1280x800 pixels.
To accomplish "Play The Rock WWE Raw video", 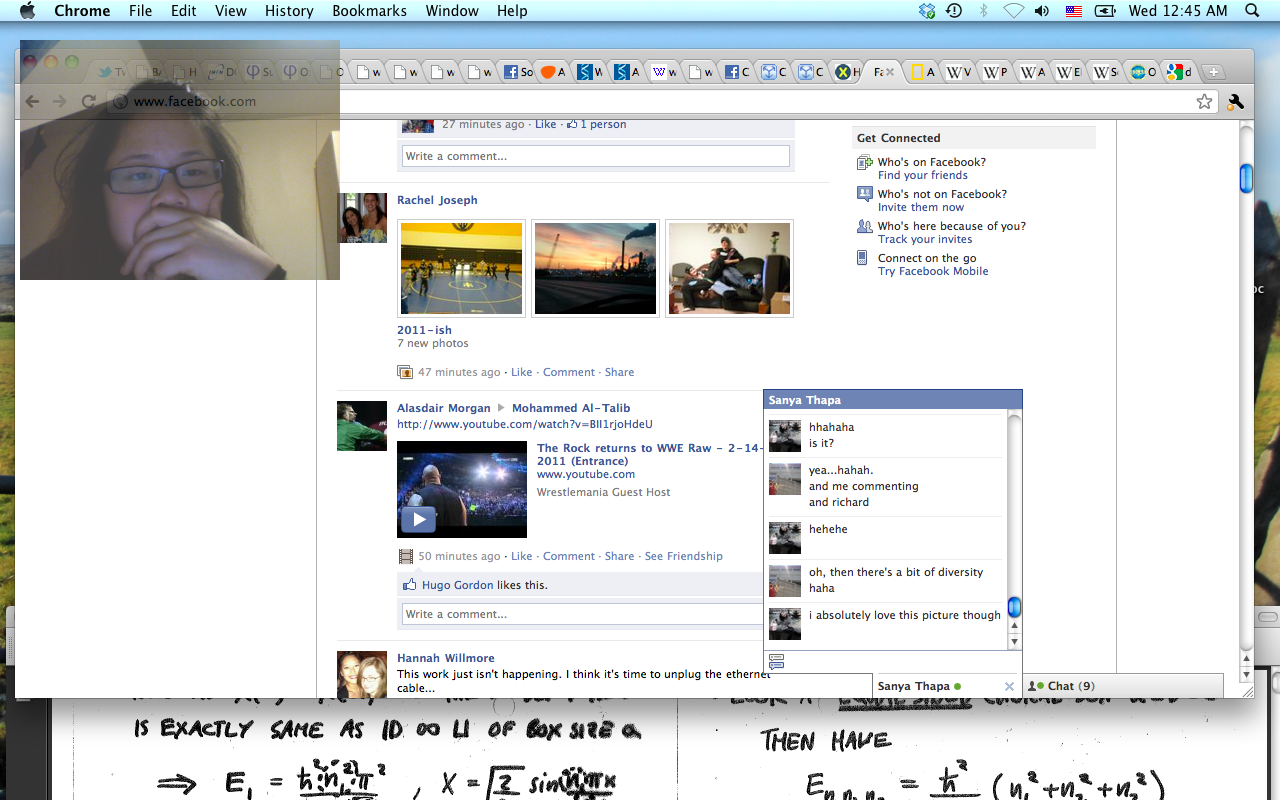I will click(x=418, y=519).
